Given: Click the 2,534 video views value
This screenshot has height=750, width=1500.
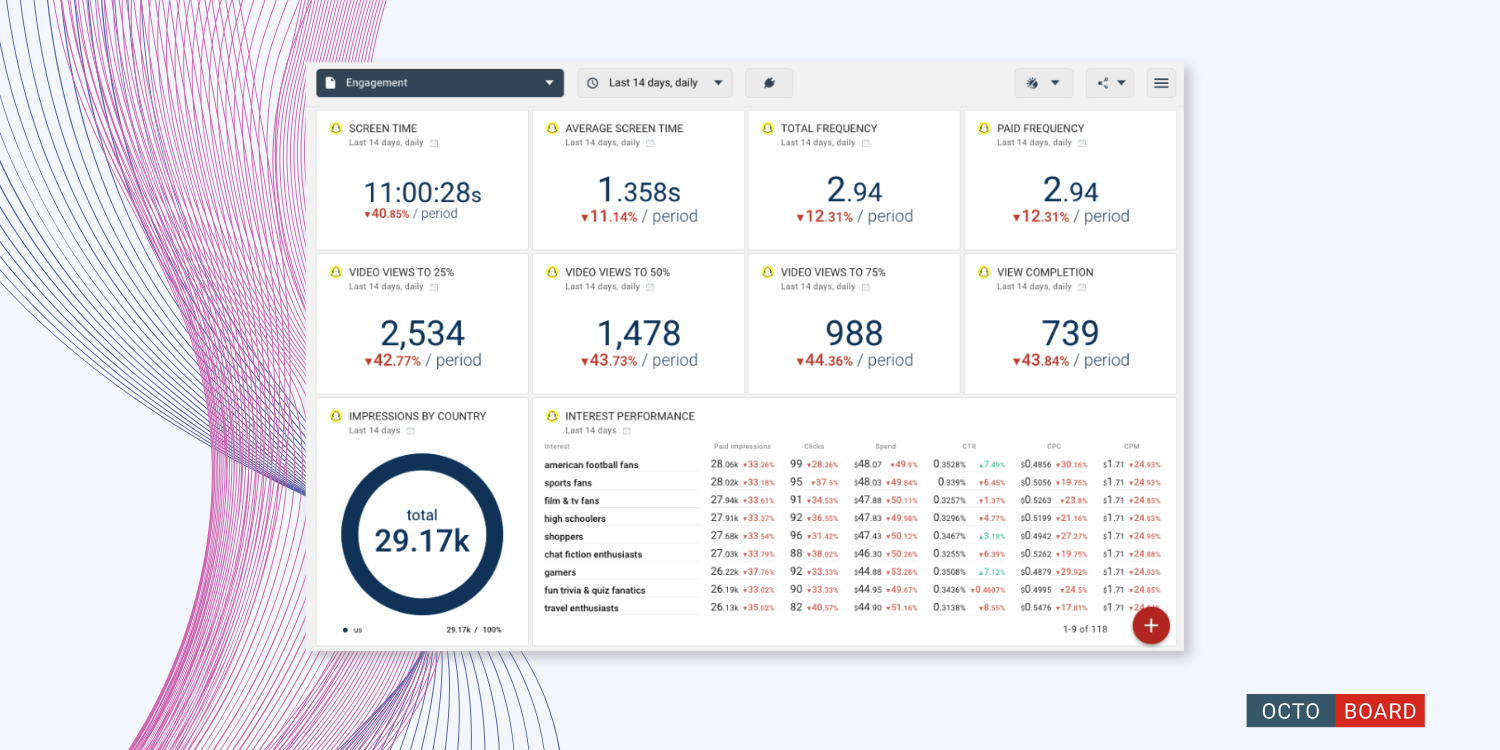Looking at the screenshot, I should pyautogui.click(x=422, y=334).
